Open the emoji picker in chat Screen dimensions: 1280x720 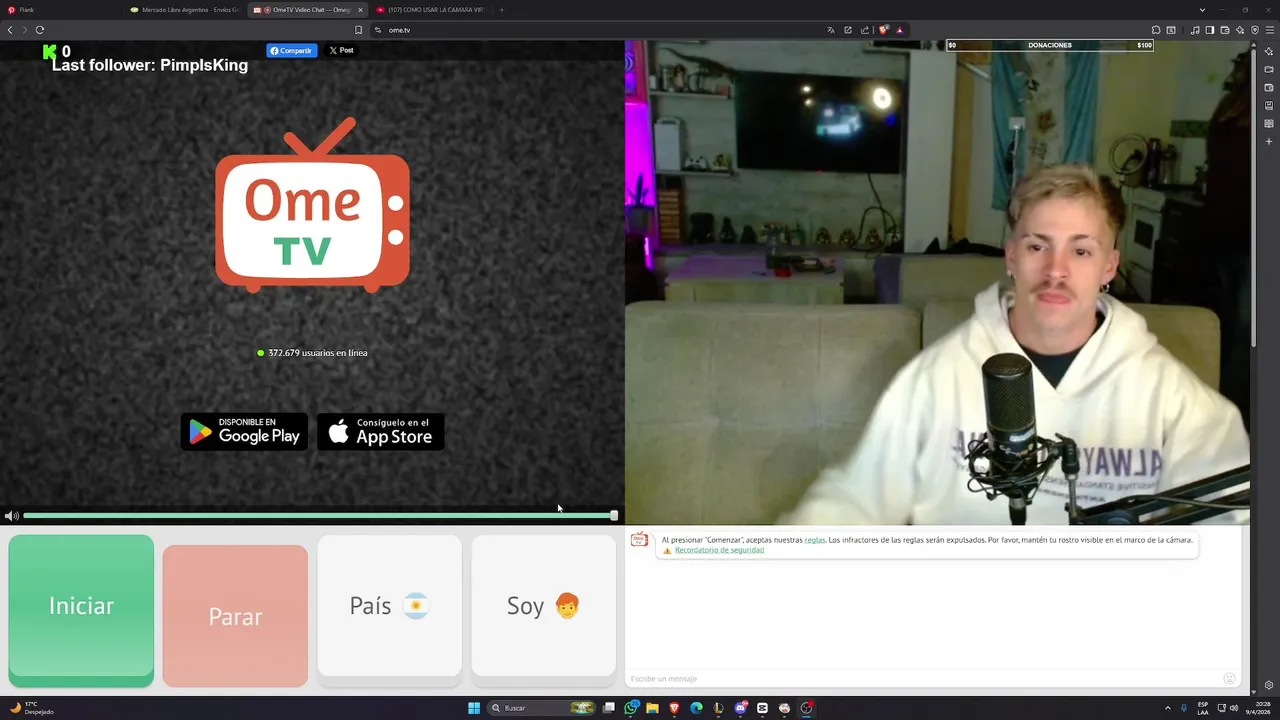pos(1229,679)
